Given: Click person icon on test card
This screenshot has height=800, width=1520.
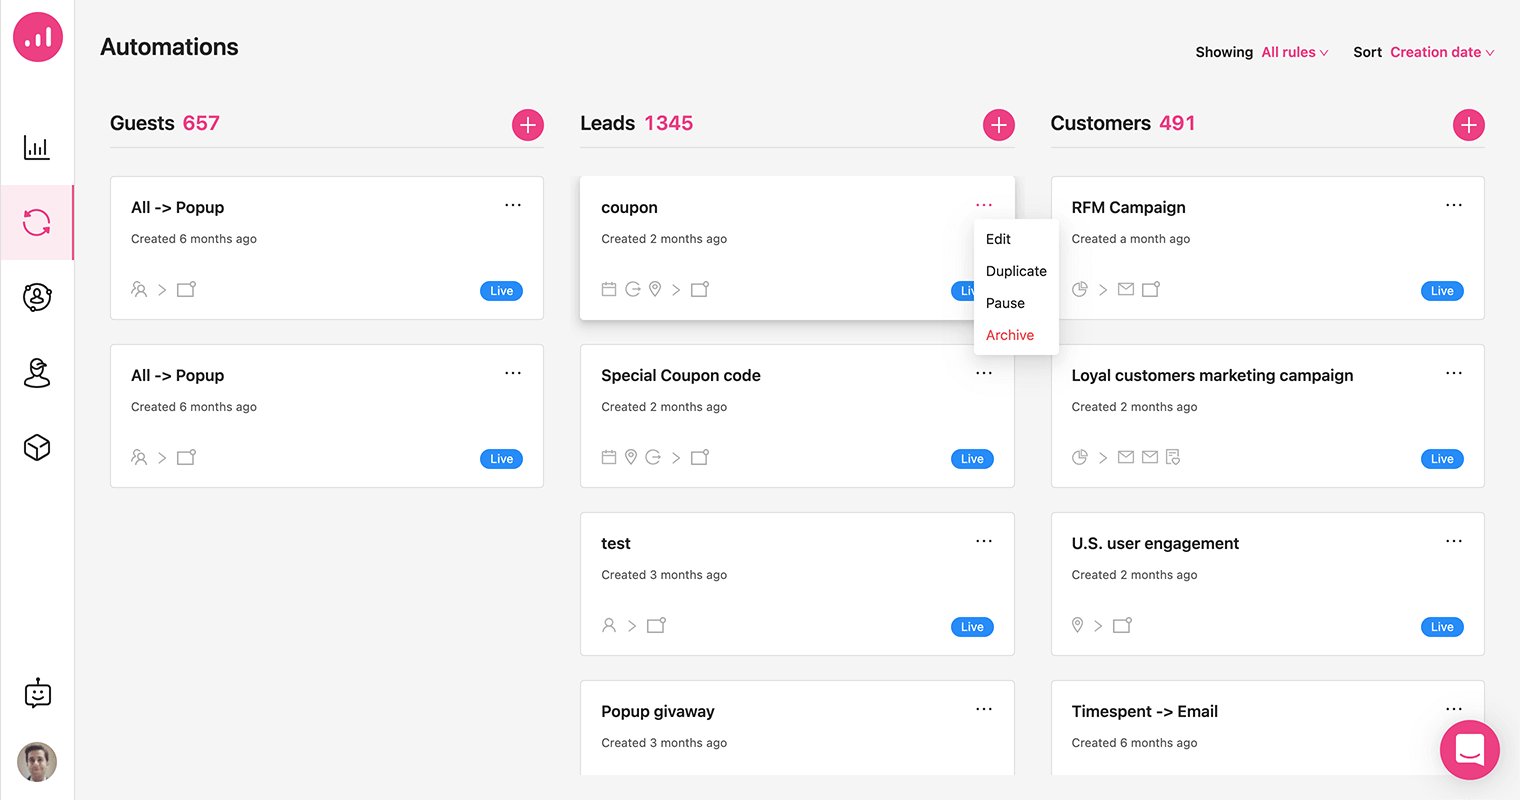Looking at the screenshot, I should point(609,625).
